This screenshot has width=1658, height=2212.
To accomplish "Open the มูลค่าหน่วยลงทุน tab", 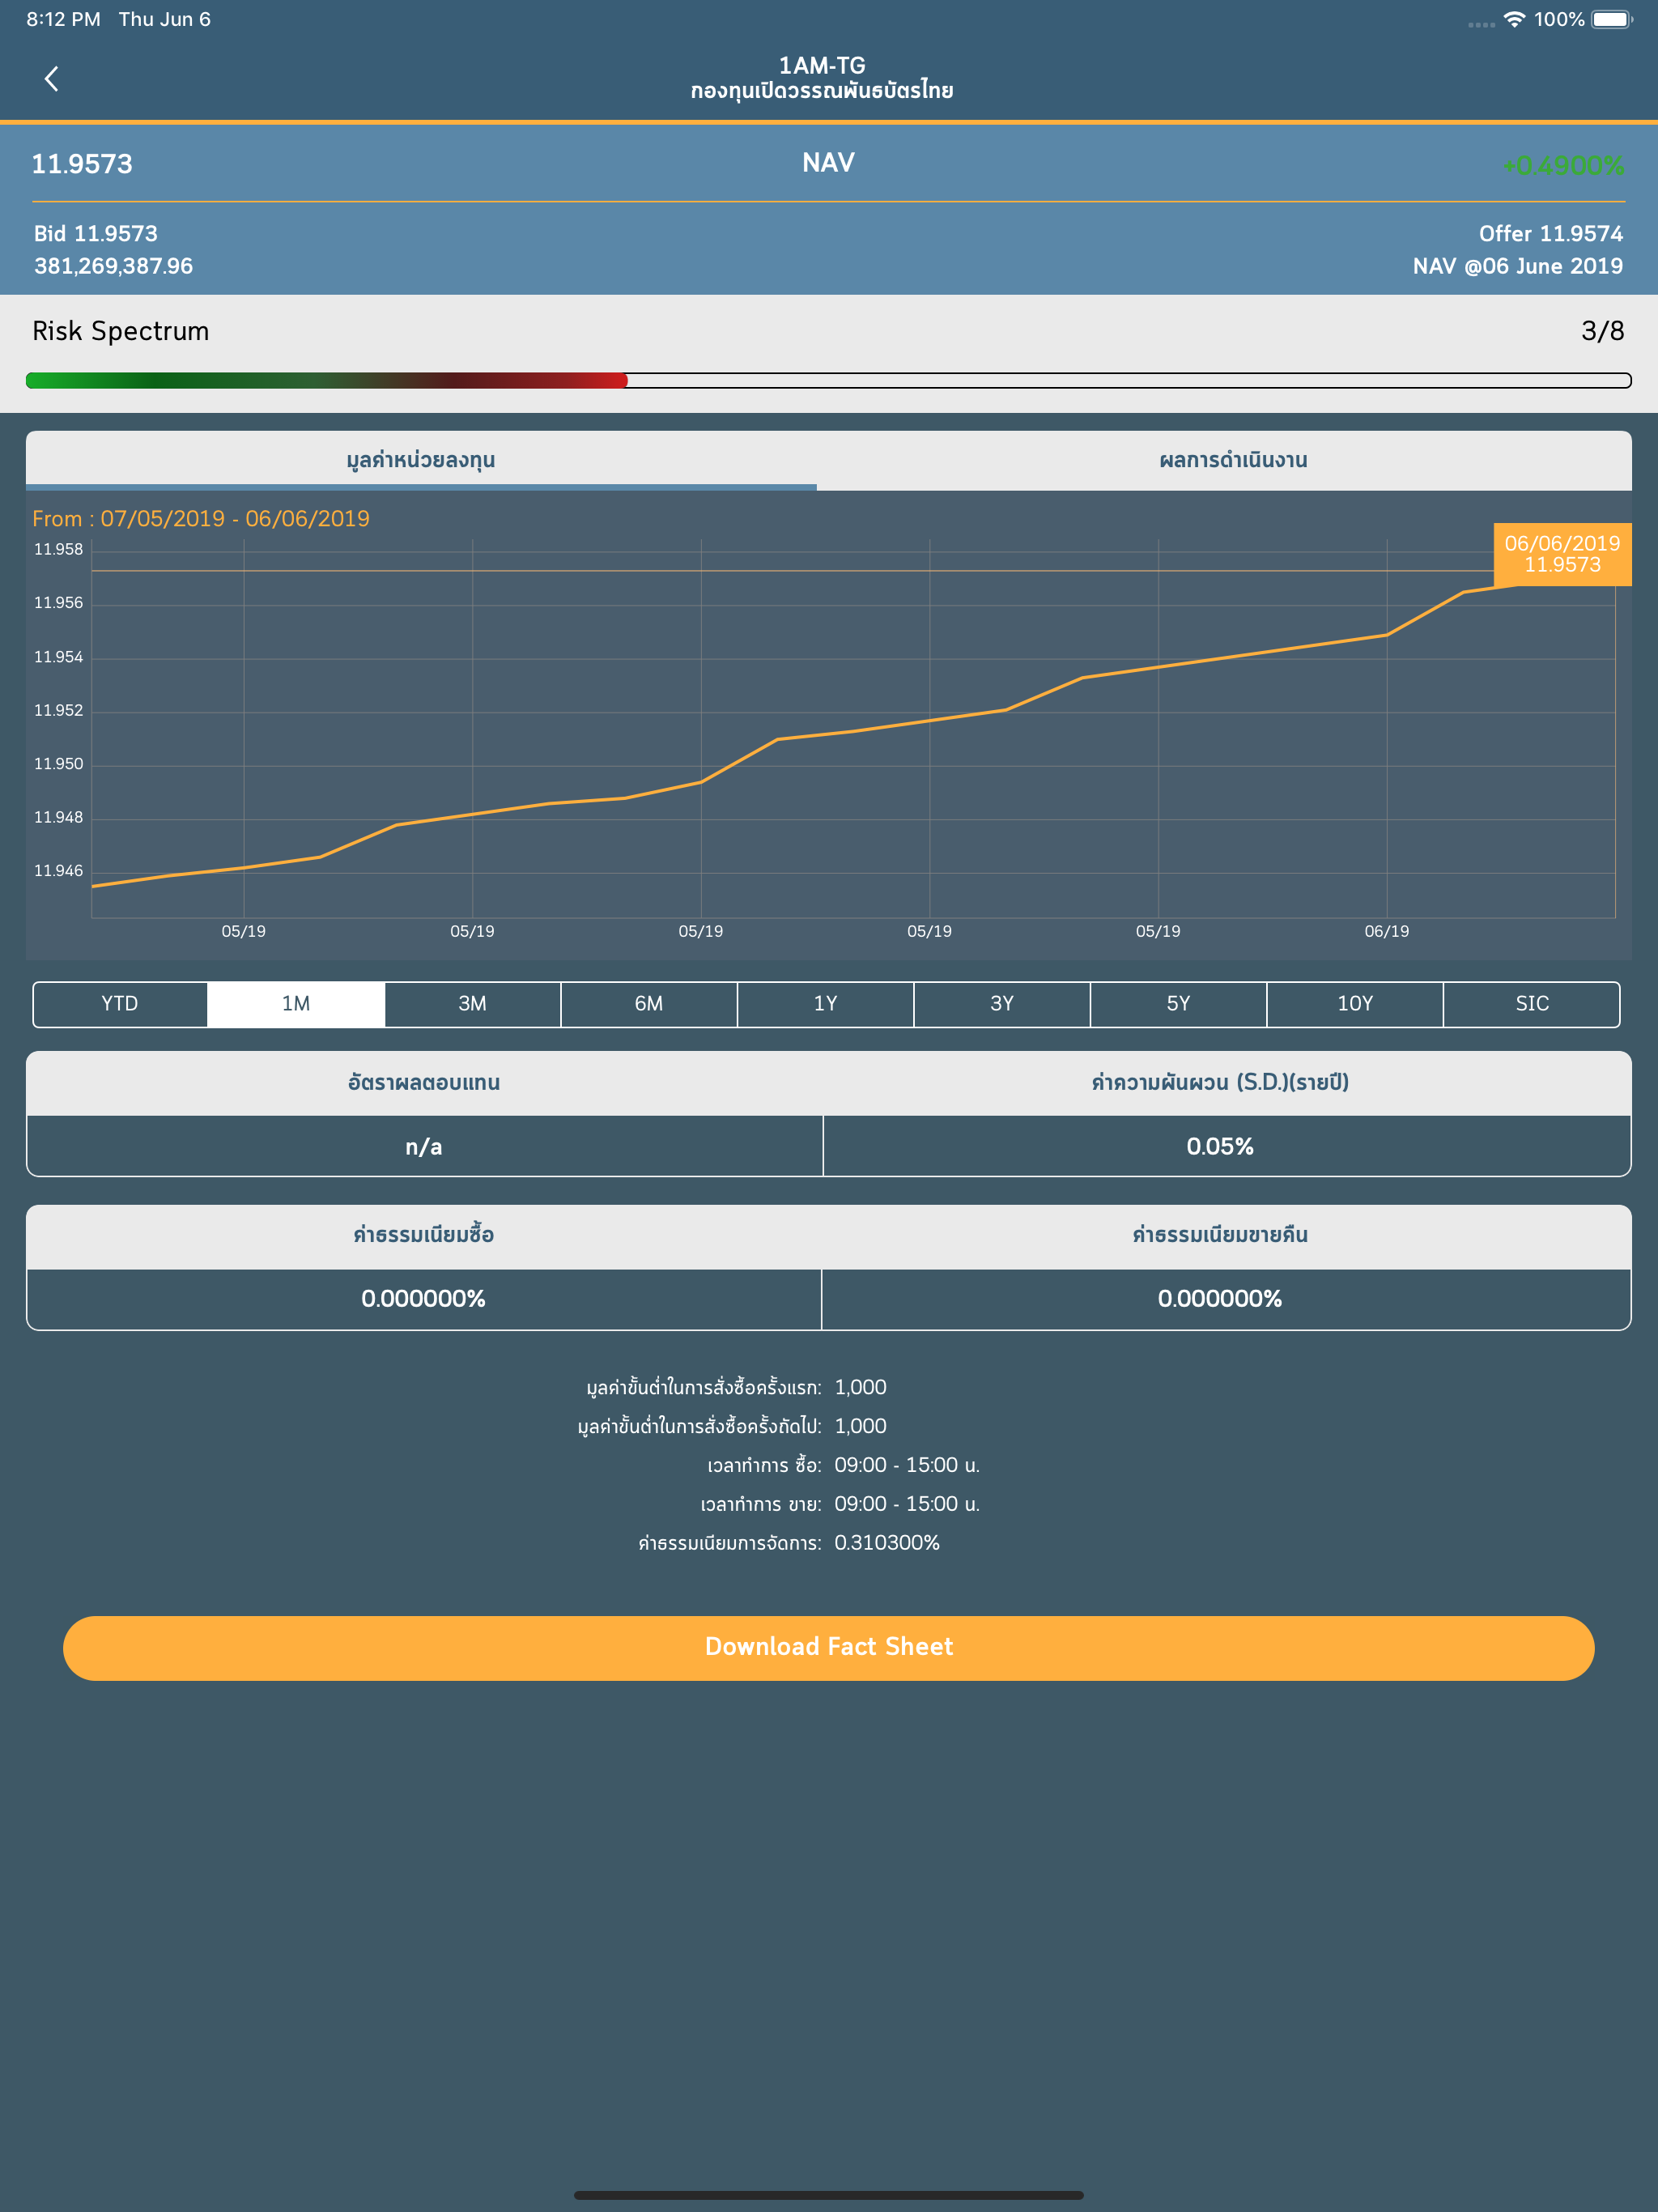I will pyautogui.click(x=421, y=460).
